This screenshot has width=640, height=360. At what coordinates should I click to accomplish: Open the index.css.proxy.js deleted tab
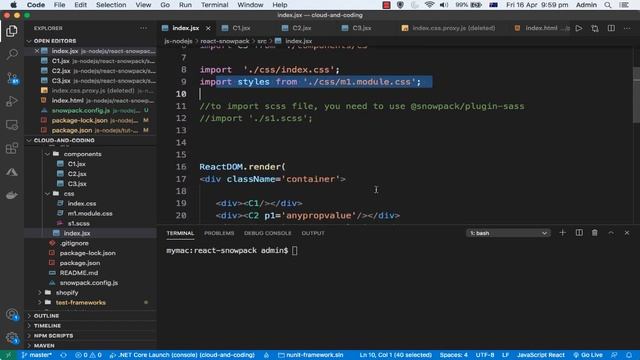click(x=453, y=28)
